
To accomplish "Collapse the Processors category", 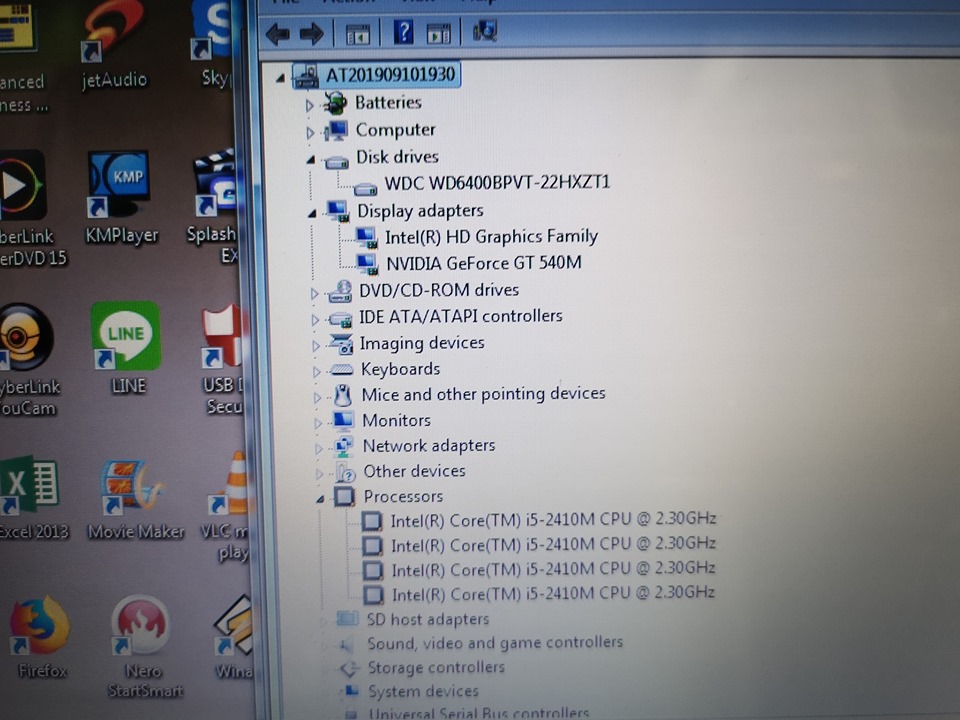I will 320,497.
